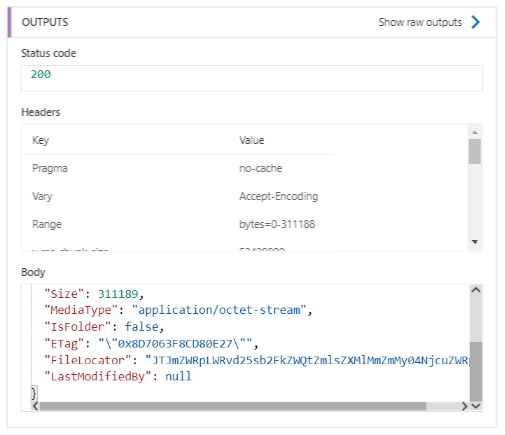Click the Body vertical scrollbar thumb
This screenshot has height=435, width=505.
[476, 371]
